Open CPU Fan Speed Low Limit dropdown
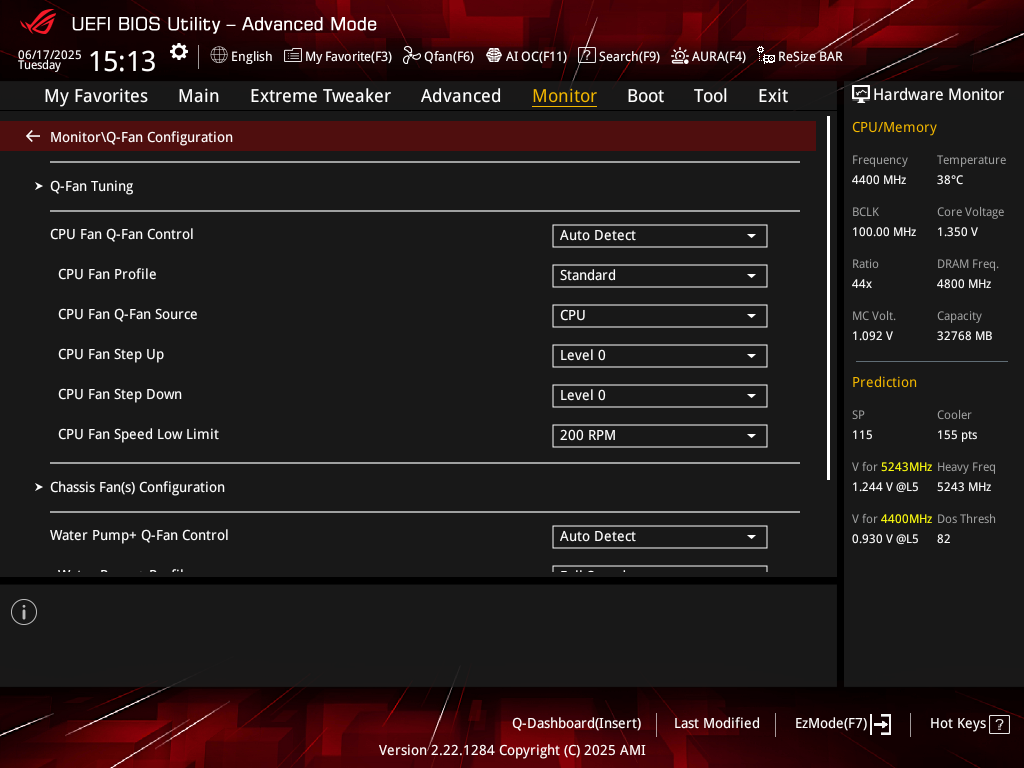The image size is (1024, 768). point(660,436)
